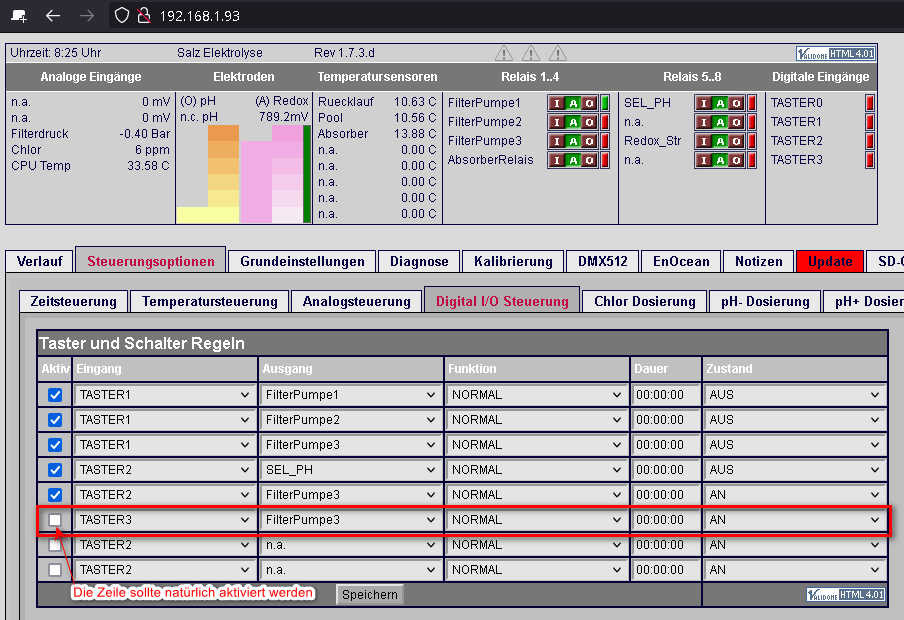Turn AbsorberRelais on with I button

(557, 160)
